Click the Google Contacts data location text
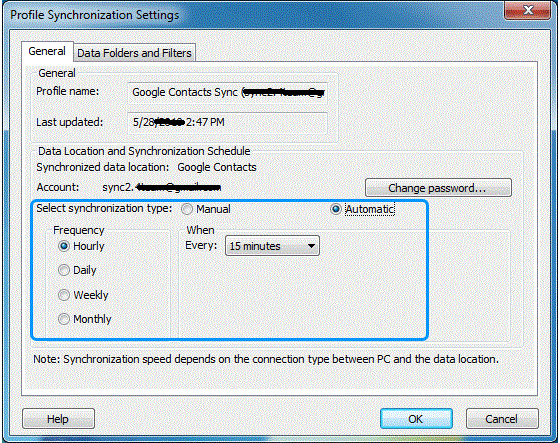The image size is (560, 443). 217,167
